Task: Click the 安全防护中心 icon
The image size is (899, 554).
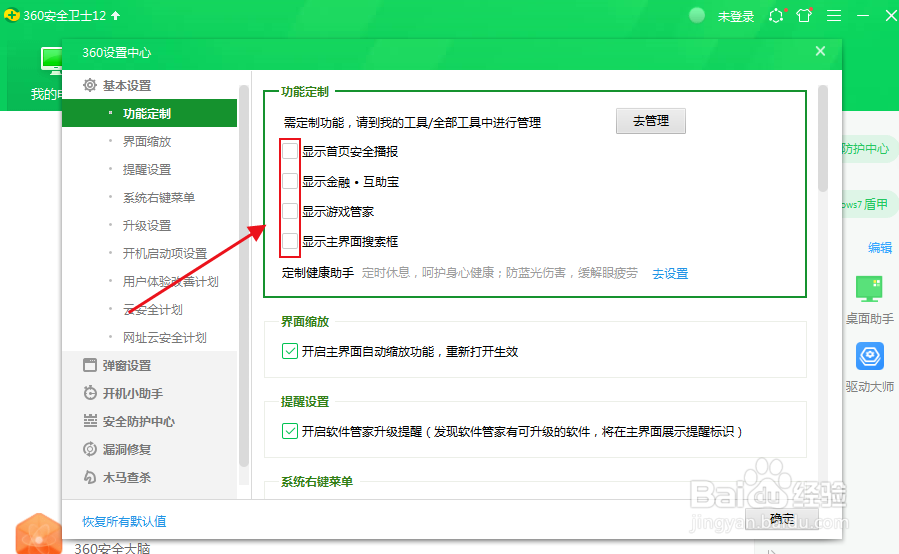Action: (89, 421)
